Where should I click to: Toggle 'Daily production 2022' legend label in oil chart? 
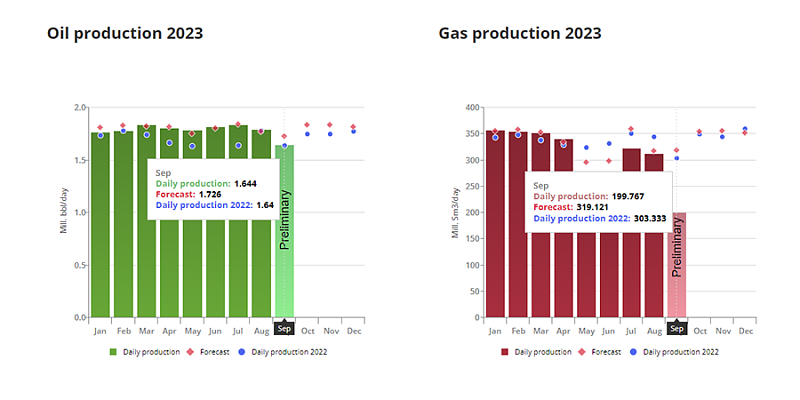(x=289, y=352)
